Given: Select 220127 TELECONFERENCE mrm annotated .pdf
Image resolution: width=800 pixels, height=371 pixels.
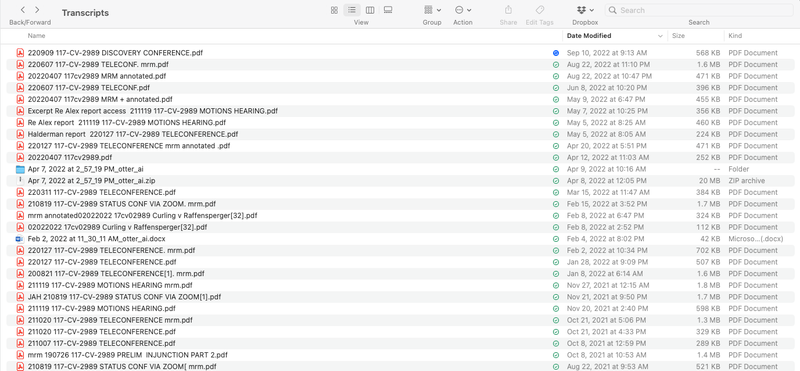Looking at the screenshot, I should [x=129, y=146].
